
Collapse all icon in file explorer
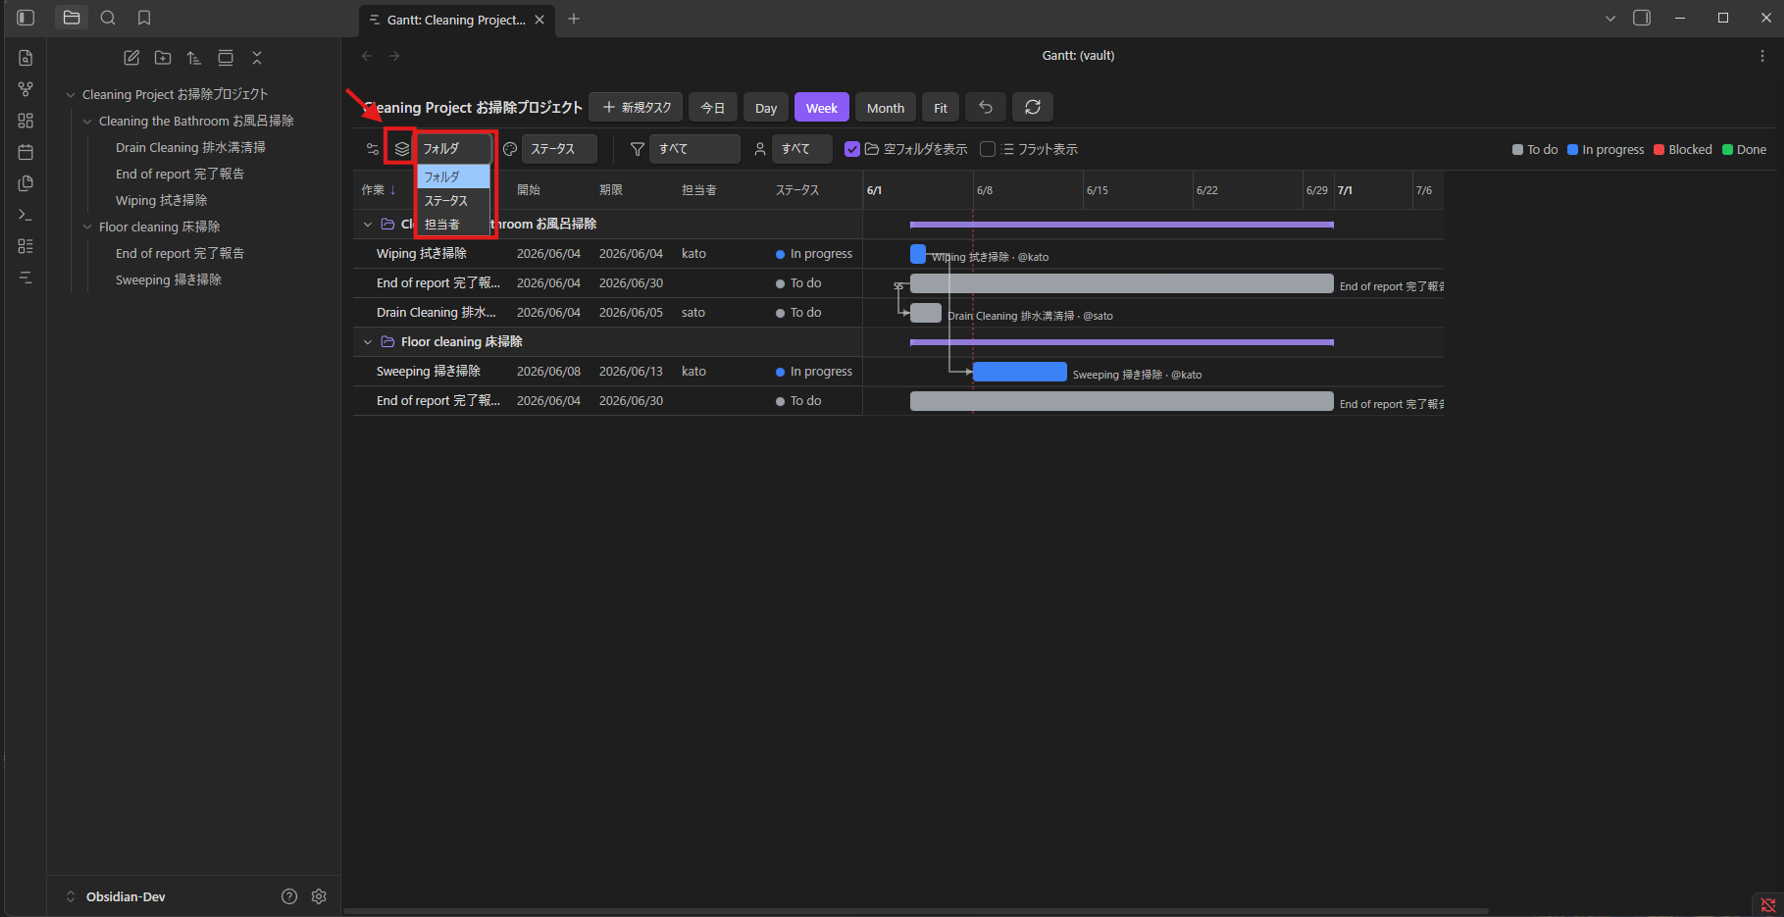click(x=257, y=58)
